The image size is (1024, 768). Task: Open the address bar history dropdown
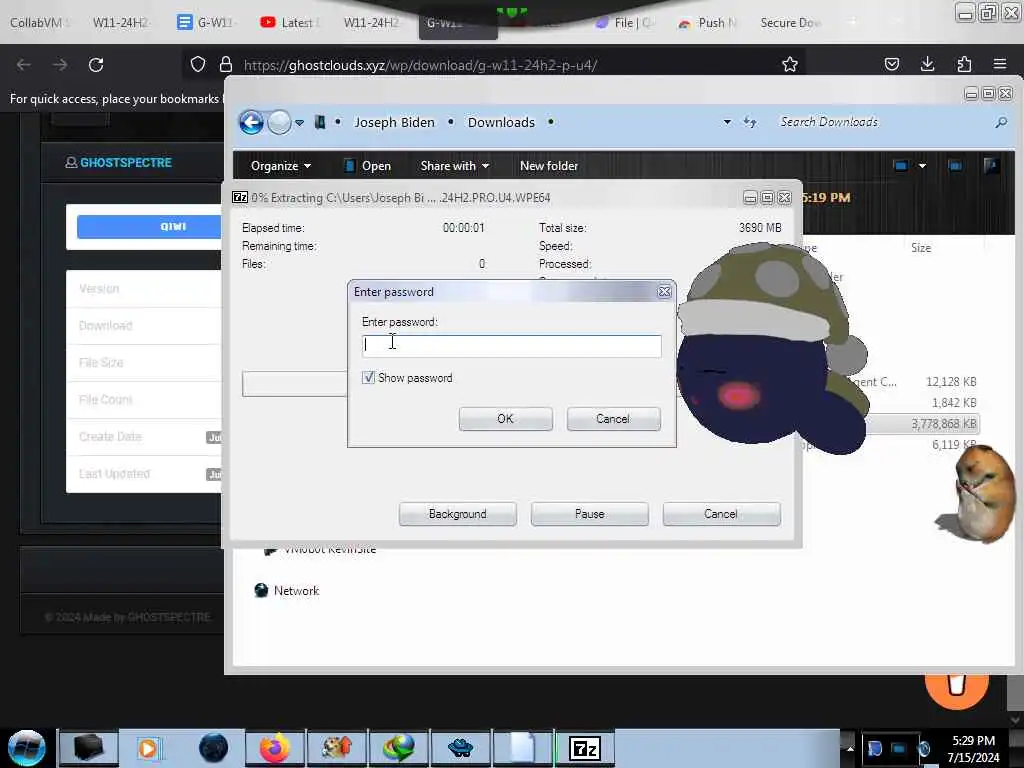(727, 122)
